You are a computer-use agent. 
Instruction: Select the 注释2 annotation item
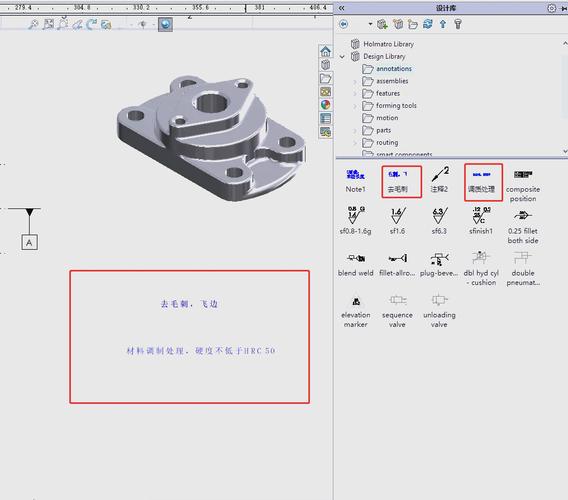[439, 181]
